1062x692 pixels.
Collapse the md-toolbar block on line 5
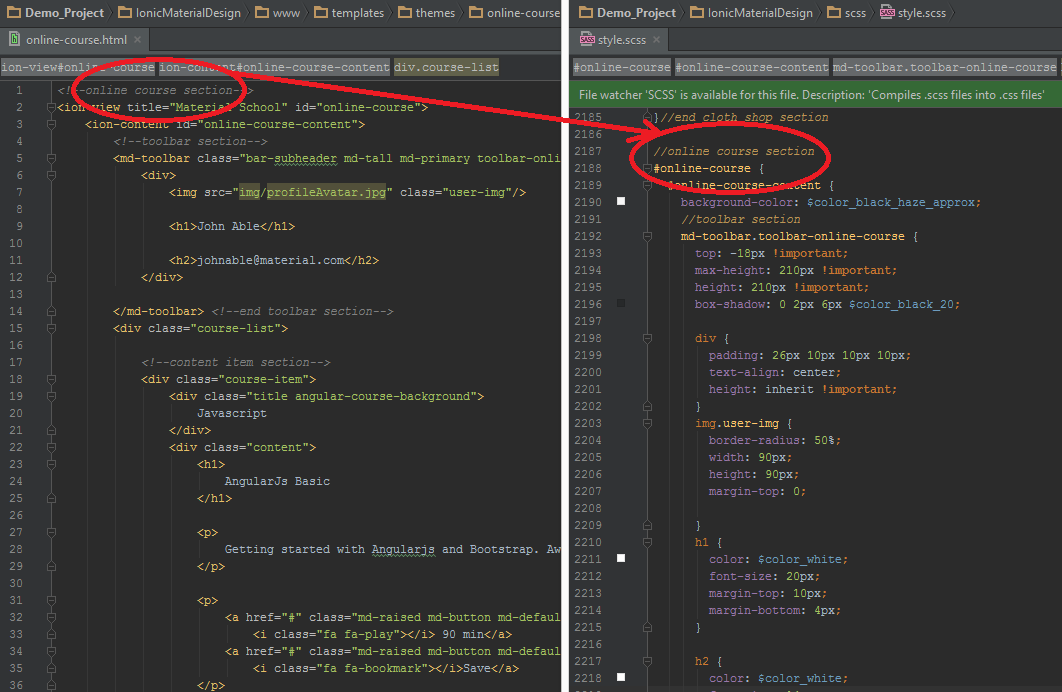pos(51,158)
